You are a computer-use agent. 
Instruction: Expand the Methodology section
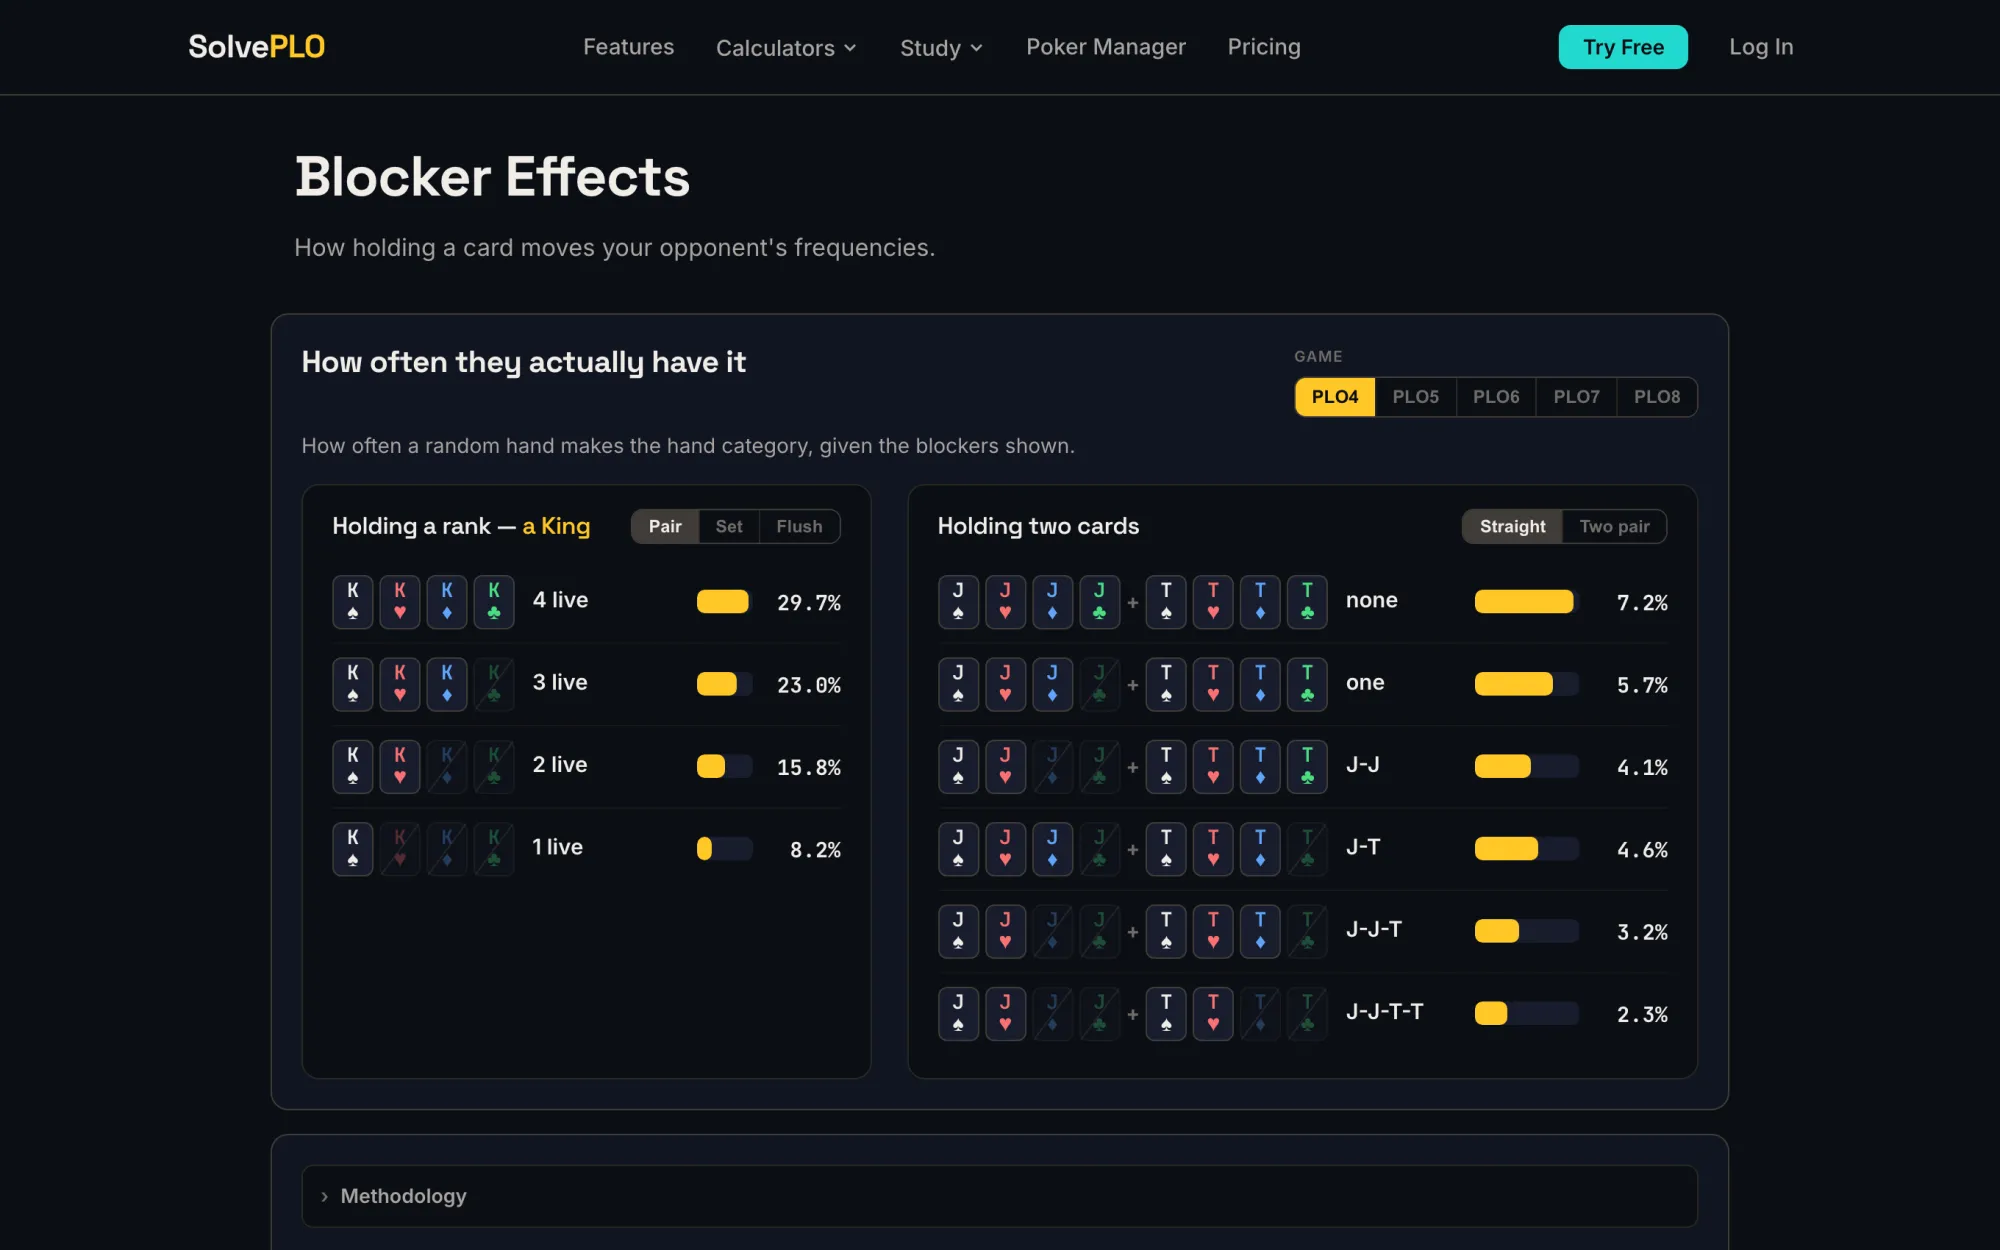pyautogui.click(x=999, y=1196)
